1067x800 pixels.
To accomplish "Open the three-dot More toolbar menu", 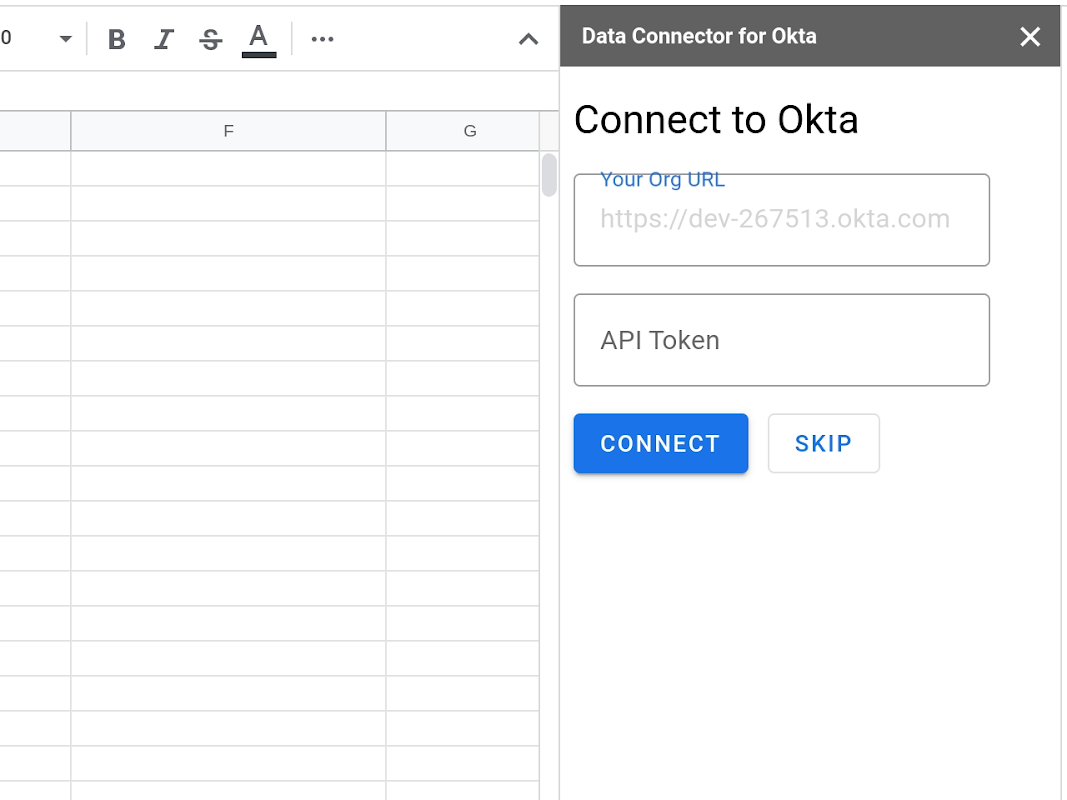I will pyautogui.click(x=322, y=39).
